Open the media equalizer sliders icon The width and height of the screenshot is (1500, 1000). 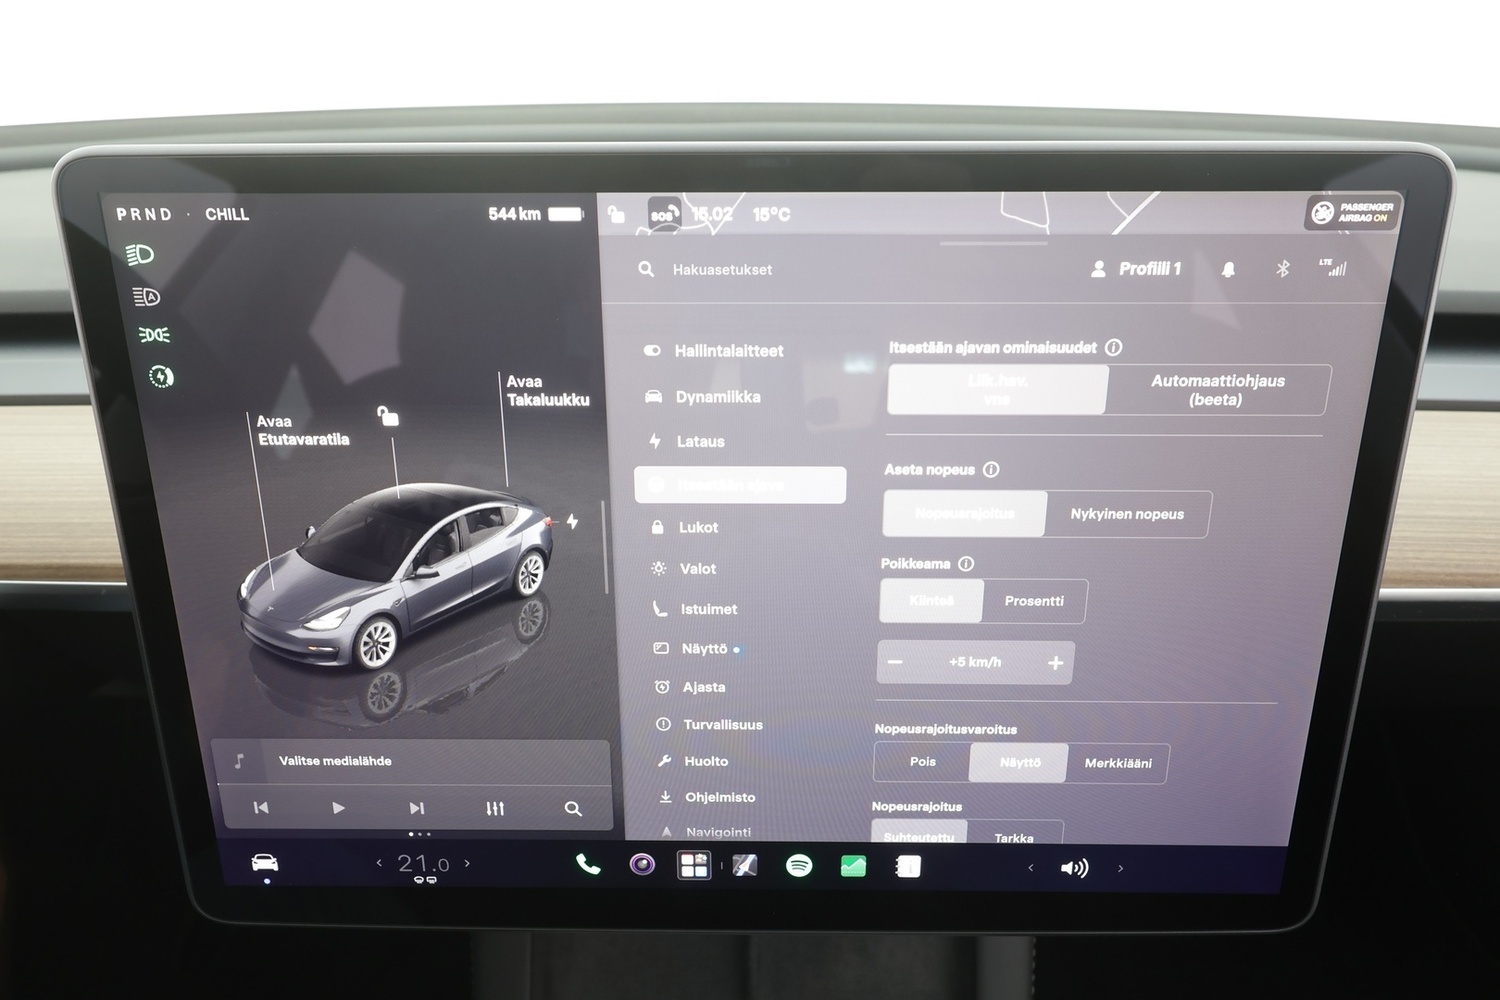pos(495,808)
